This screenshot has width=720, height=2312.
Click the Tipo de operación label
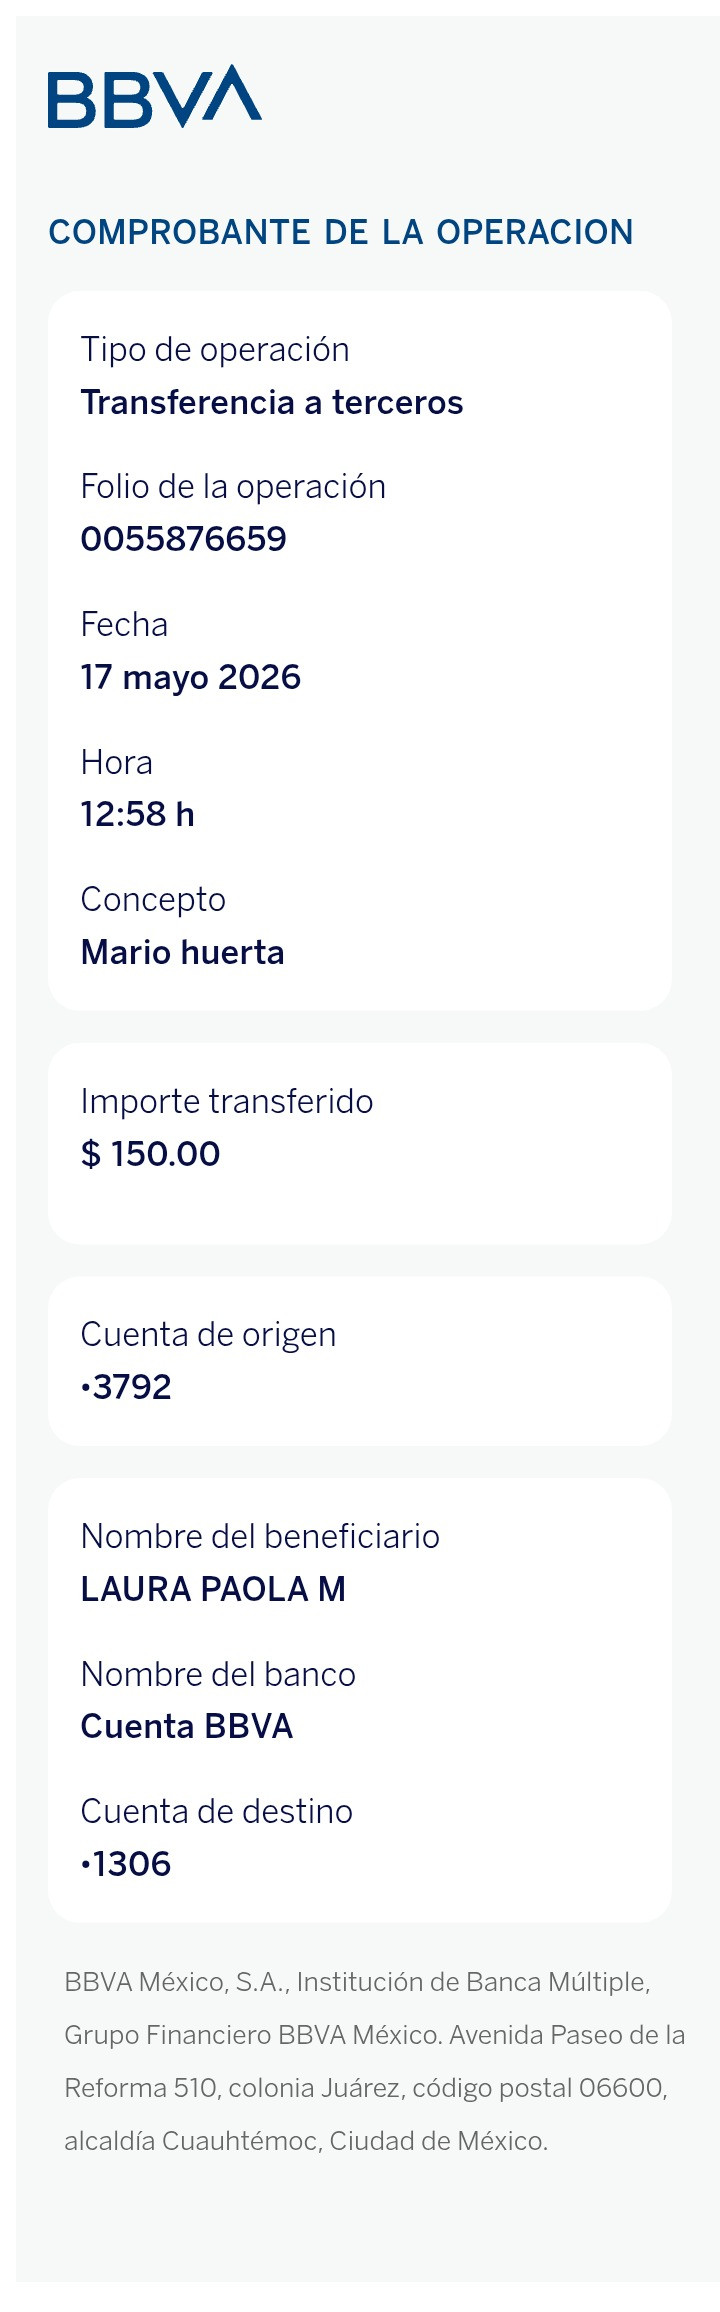pos(215,350)
